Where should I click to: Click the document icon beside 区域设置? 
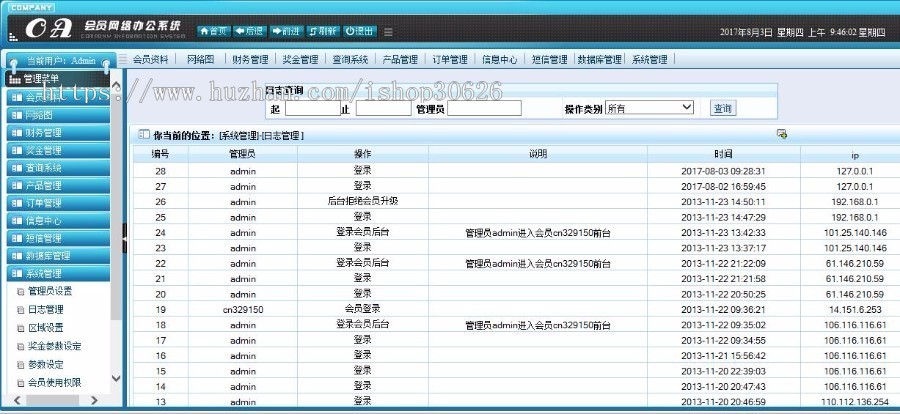click(x=21, y=328)
